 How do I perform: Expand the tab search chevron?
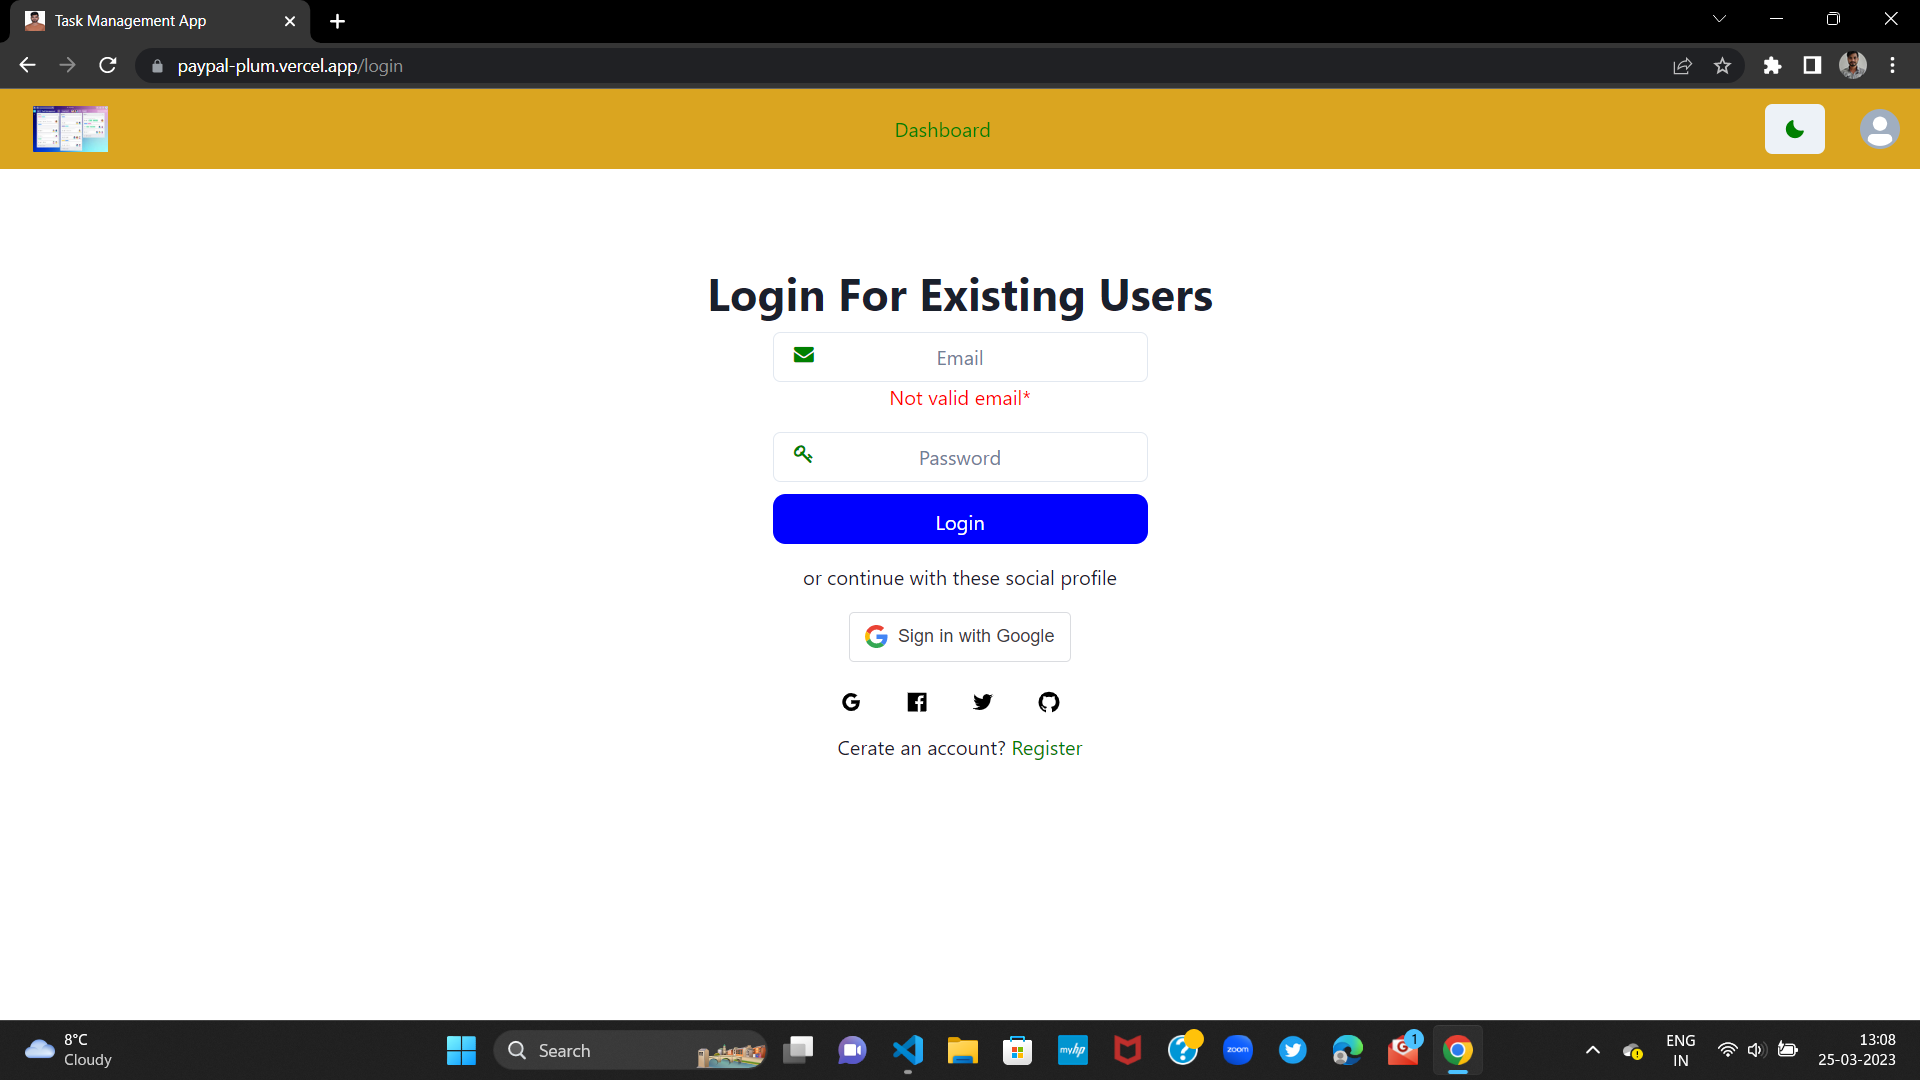pyautogui.click(x=1719, y=19)
